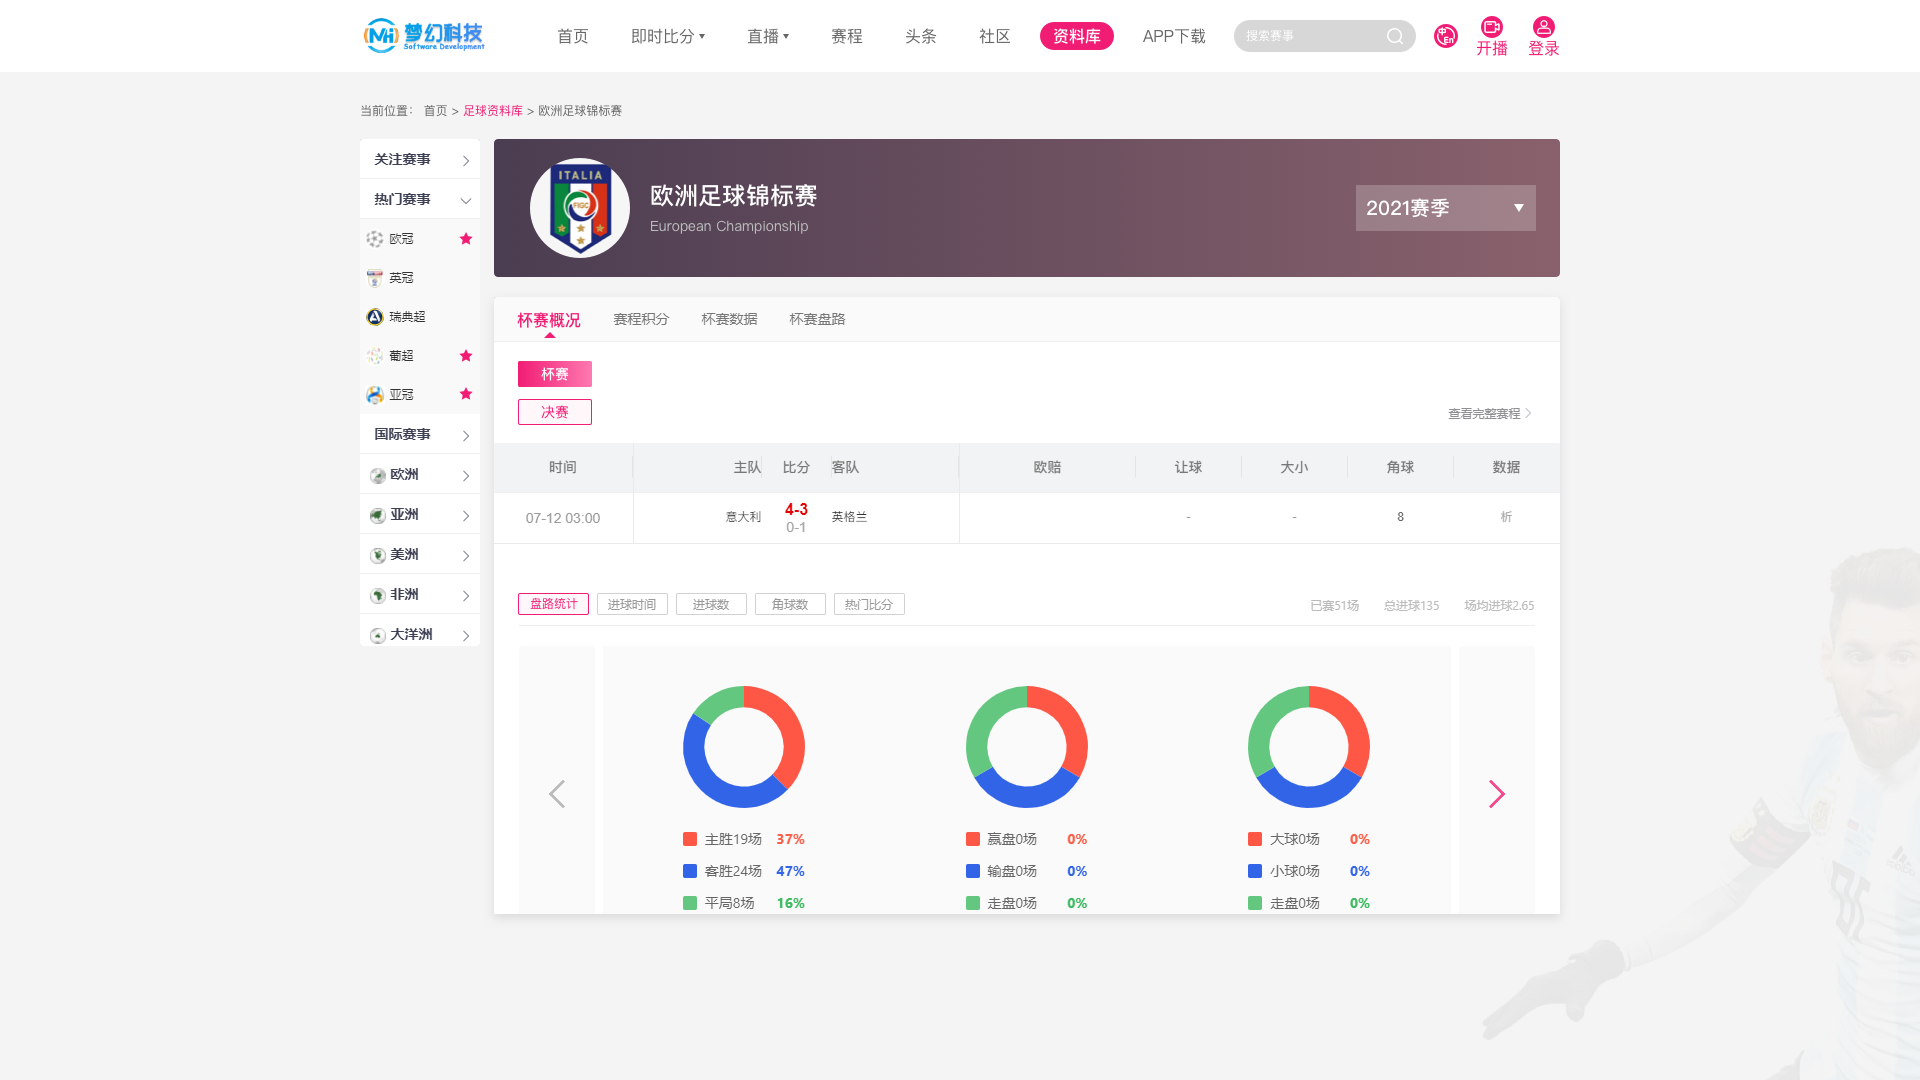Select the 角球数 stats filter
This screenshot has height=1080, width=1920.
tap(790, 604)
